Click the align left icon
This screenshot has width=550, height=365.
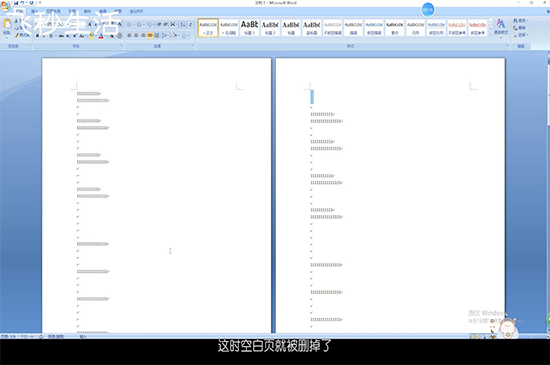point(129,35)
